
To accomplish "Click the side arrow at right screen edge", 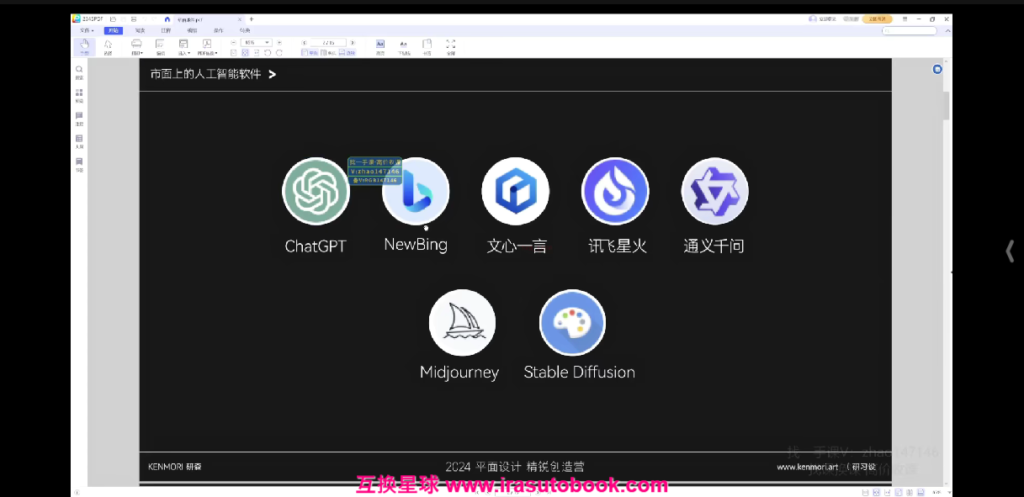I will (x=1010, y=251).
